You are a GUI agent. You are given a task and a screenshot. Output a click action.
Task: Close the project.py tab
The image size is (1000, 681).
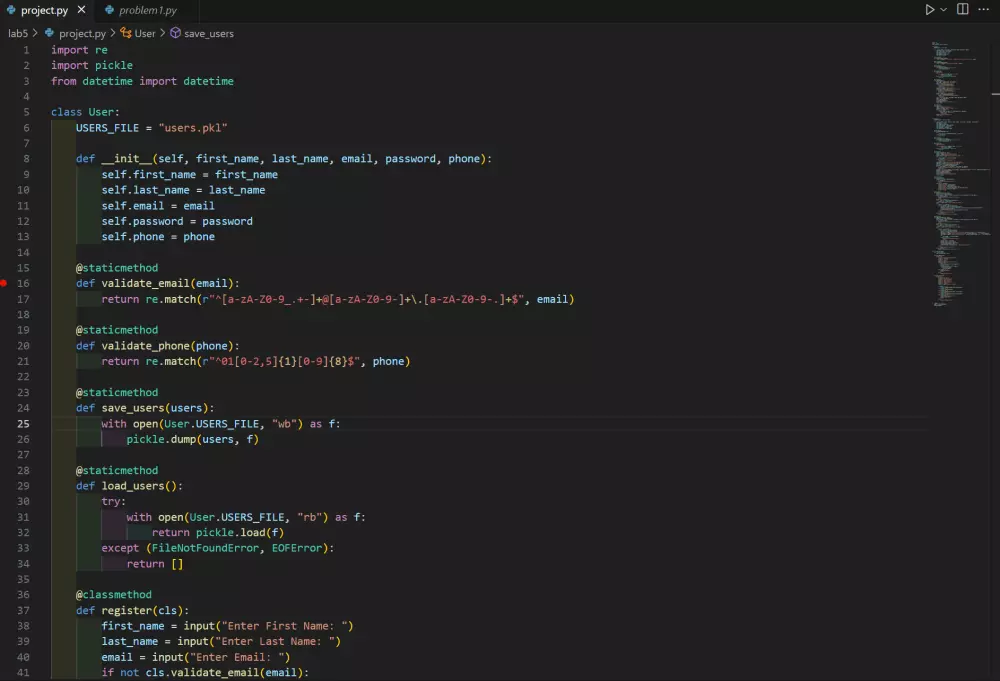81,10
